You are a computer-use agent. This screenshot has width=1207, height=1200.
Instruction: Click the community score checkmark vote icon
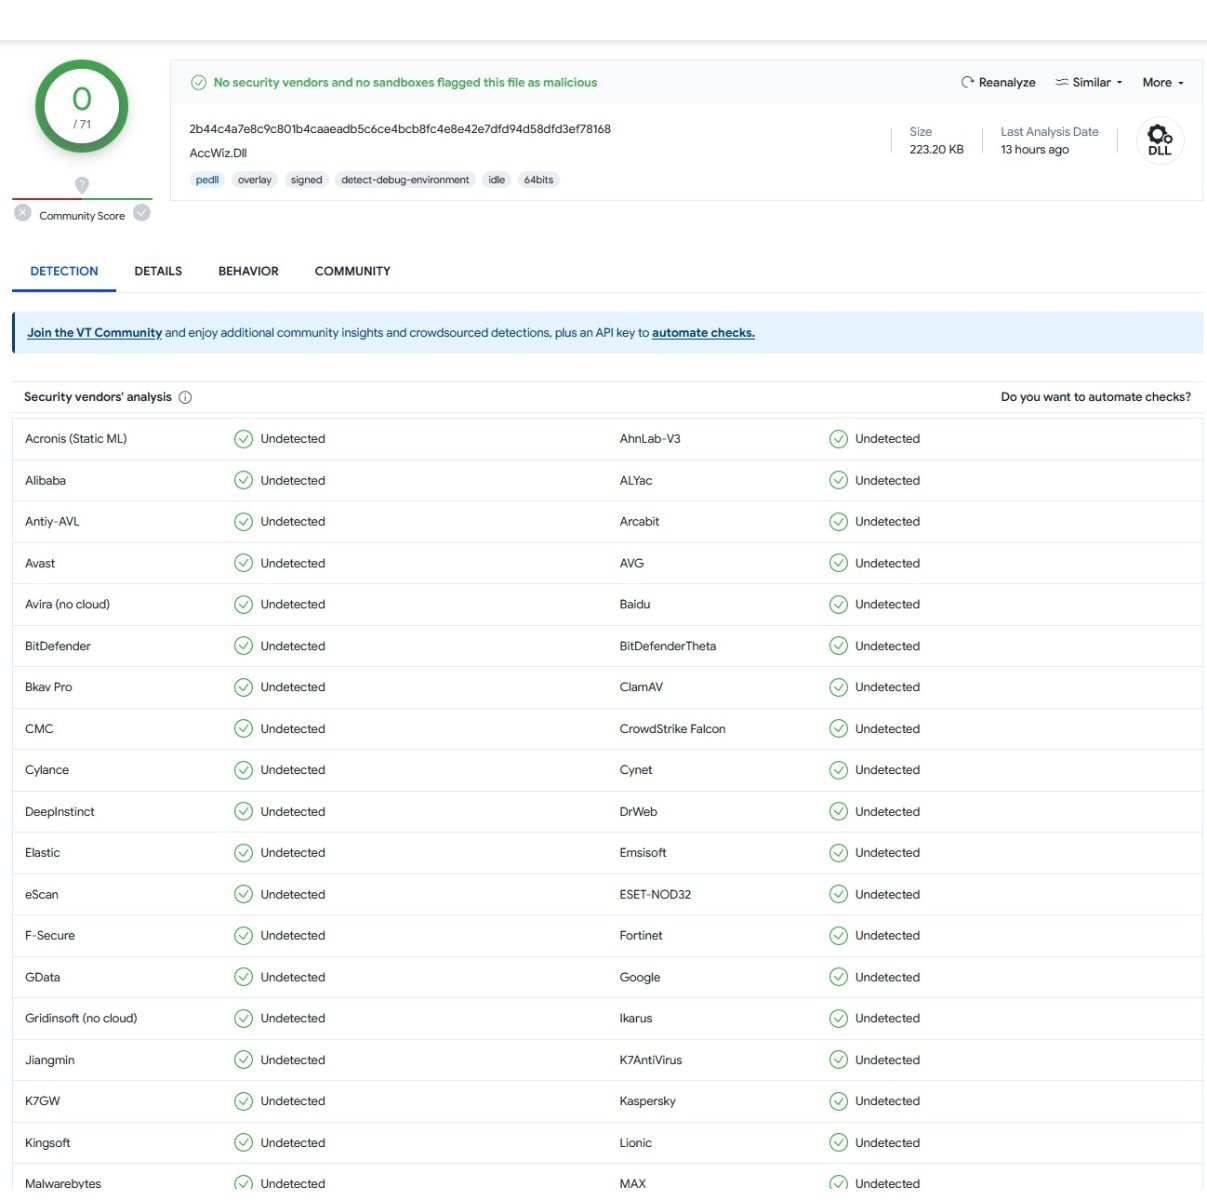142,213
